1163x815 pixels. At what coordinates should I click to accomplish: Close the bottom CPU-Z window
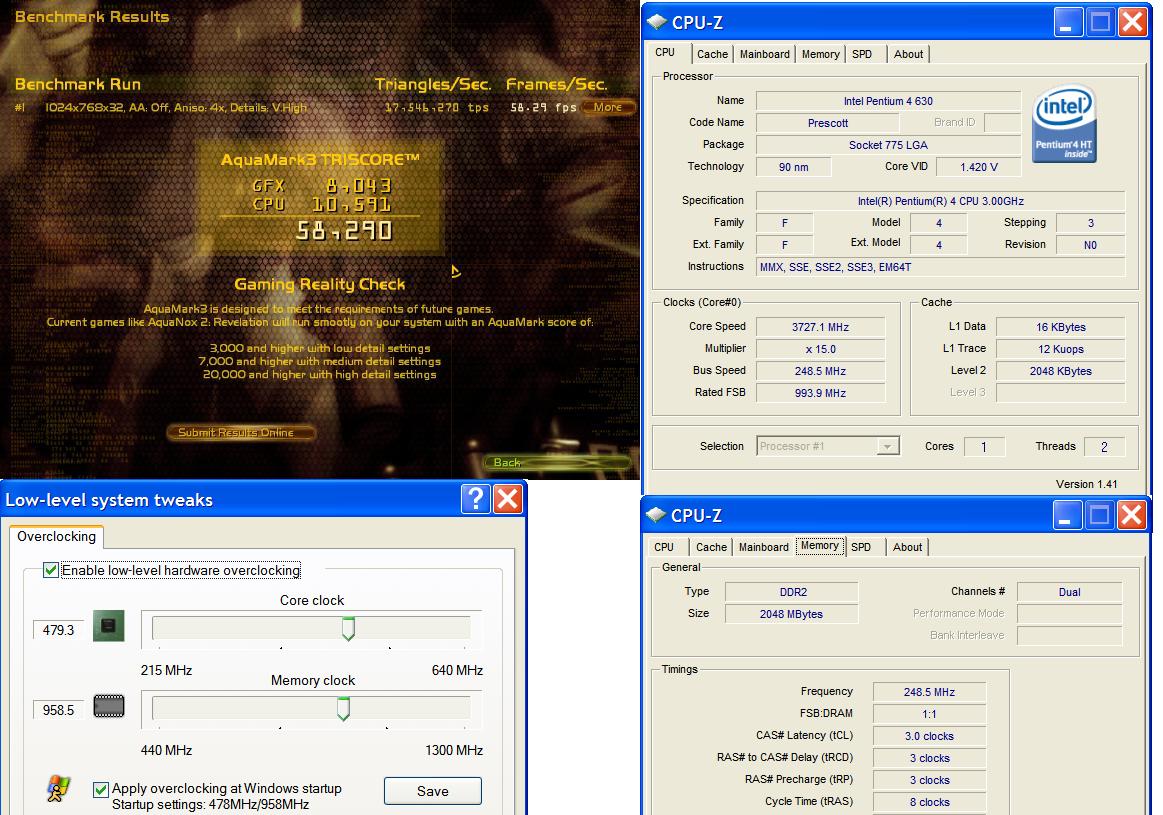1132,515
